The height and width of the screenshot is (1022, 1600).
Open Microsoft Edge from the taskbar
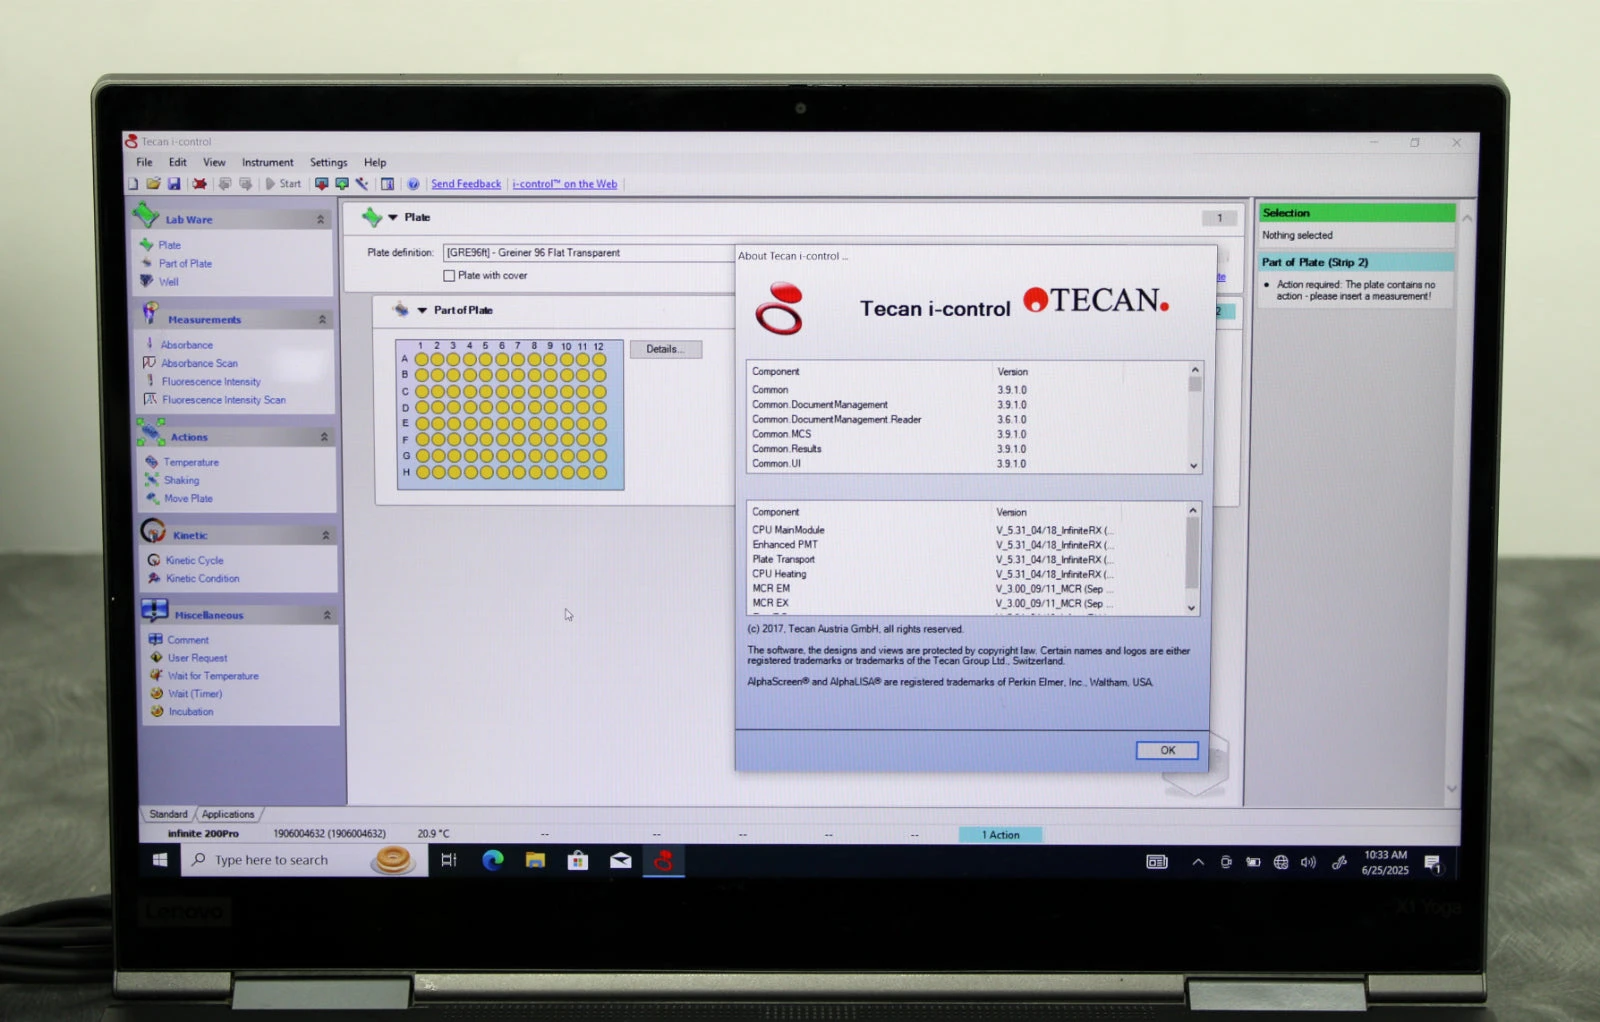point(492,860)
